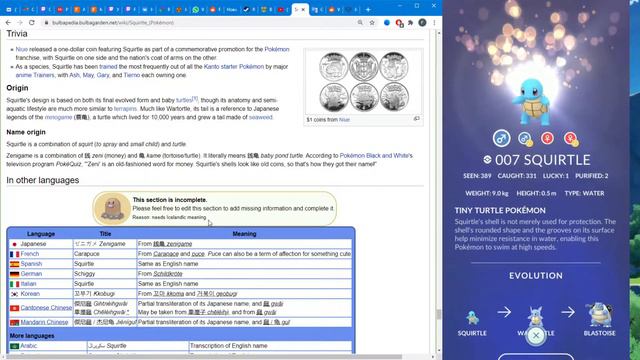Click the enlarge icon under coins image
The image size is (640, 360).
tap(416, 119)
